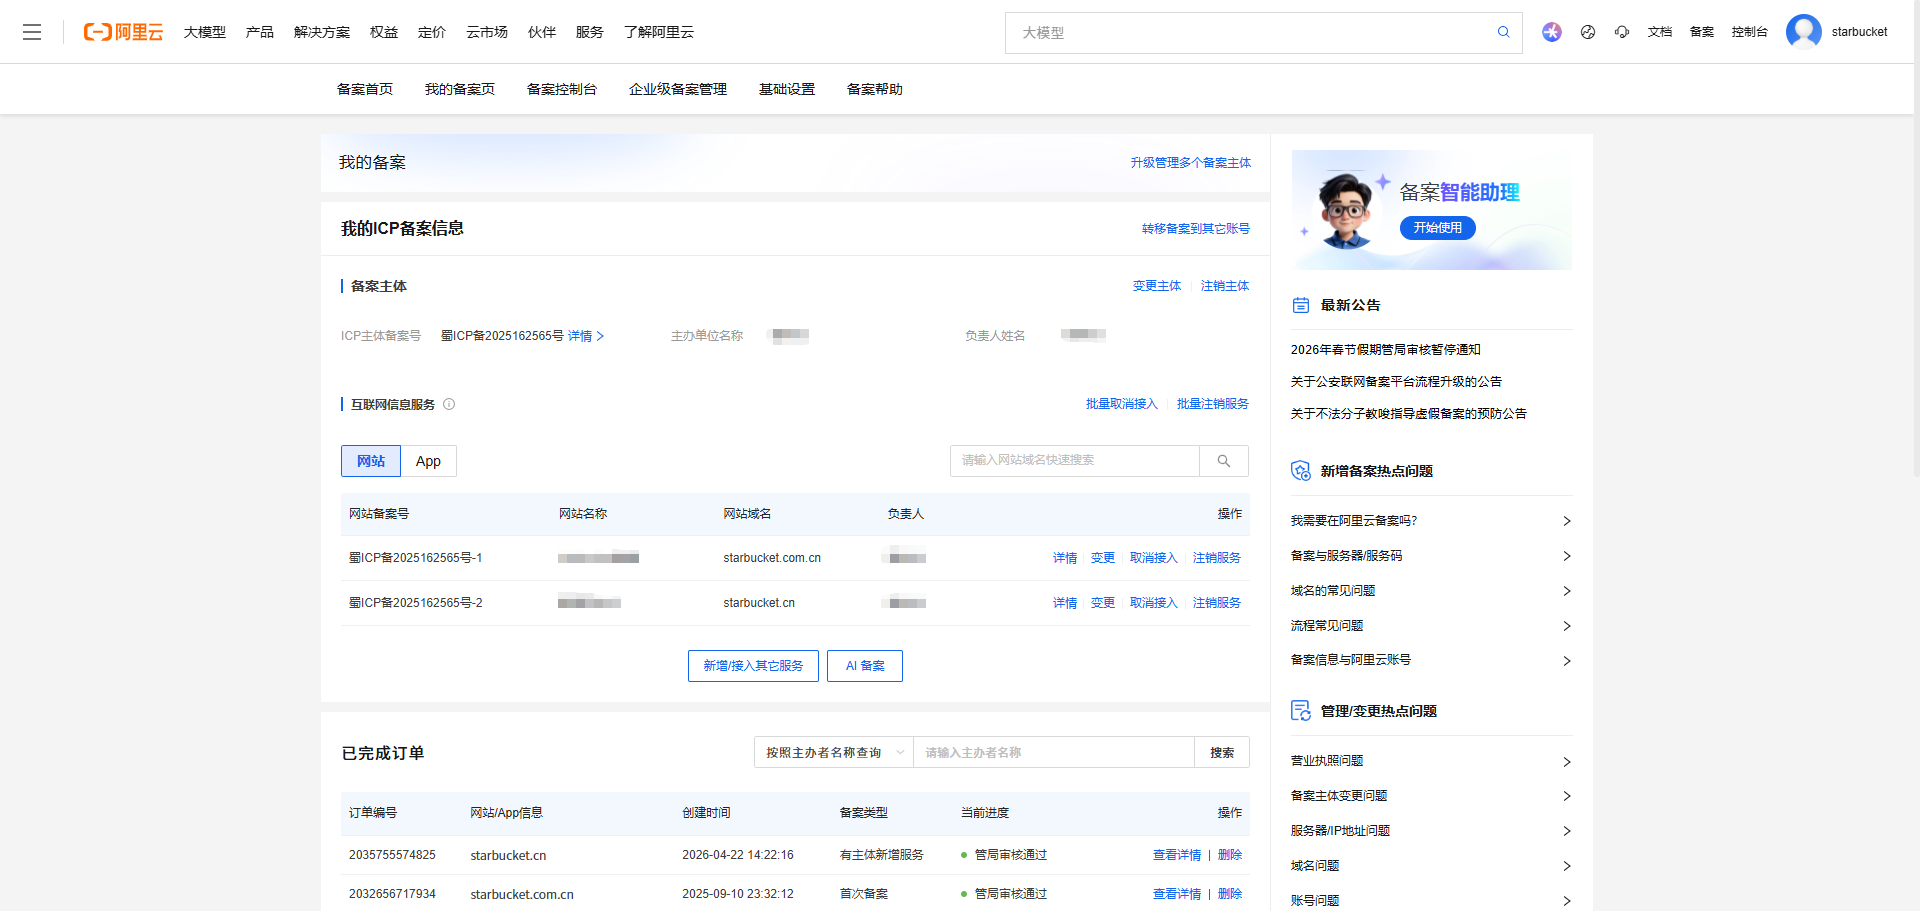Click 文档 in the top header
The height and width of the screenshot is (911, 1920).
coord(1660,32)
